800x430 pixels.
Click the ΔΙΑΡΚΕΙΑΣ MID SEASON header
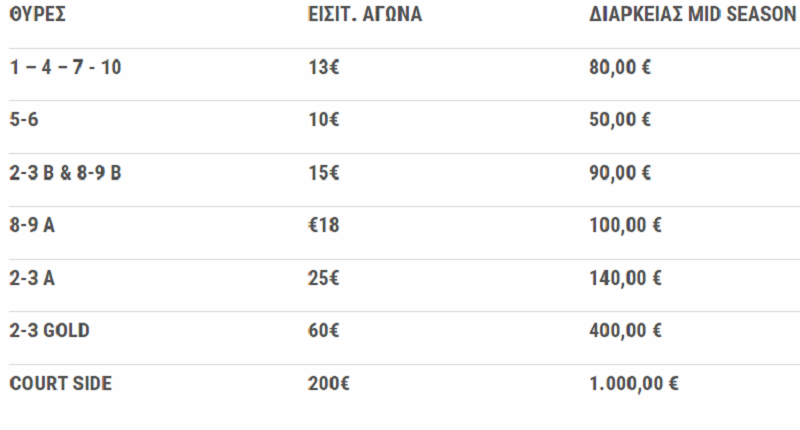(693, 14)
